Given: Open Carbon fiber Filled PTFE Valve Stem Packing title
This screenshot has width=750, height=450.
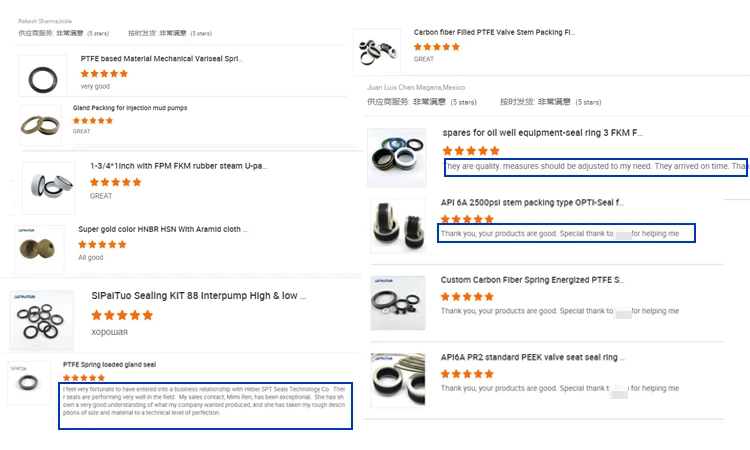Looking at the screenshot, I should click(x=494, y=32).
